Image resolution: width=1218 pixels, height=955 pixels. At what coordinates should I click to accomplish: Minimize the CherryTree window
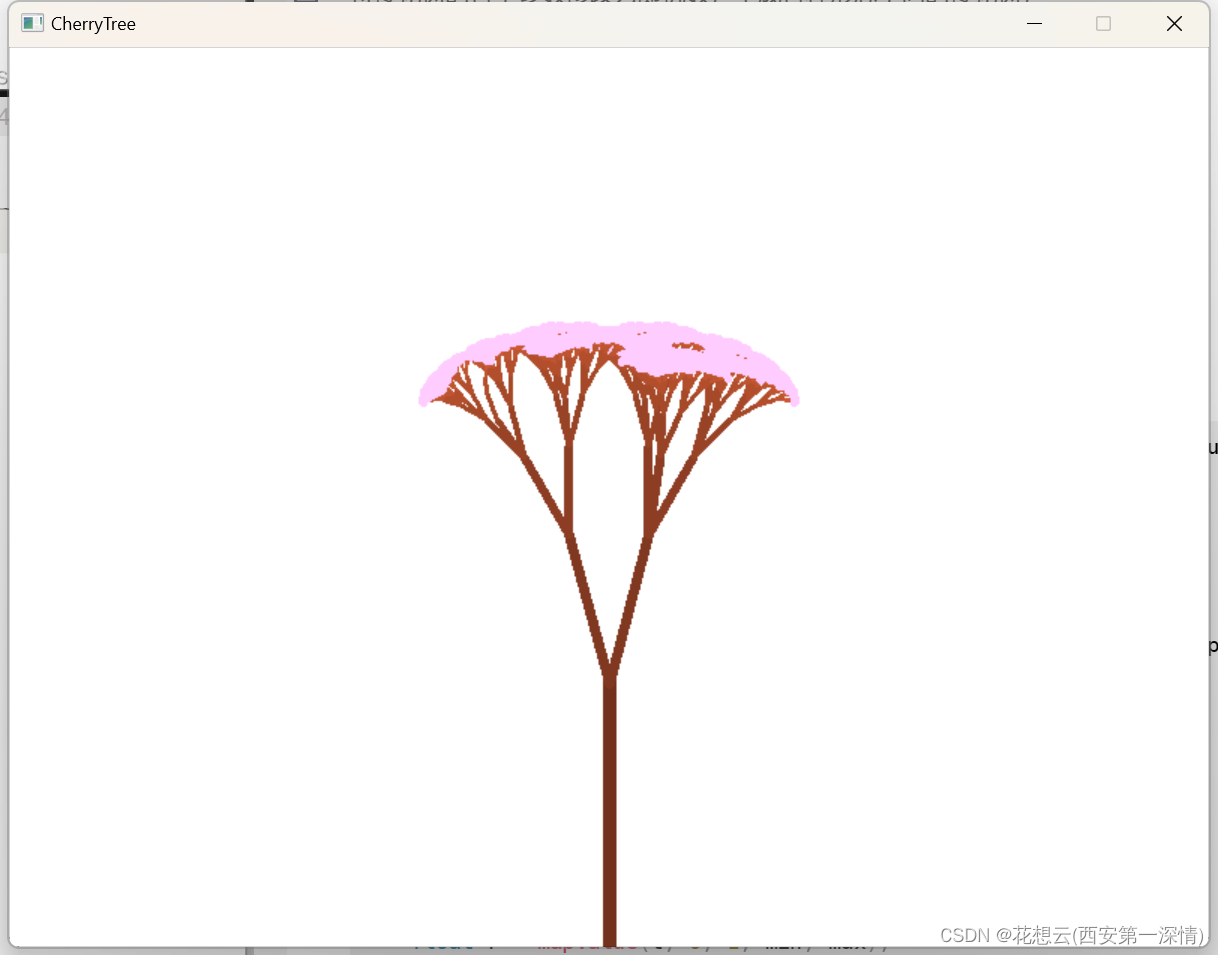(1035, 23)
